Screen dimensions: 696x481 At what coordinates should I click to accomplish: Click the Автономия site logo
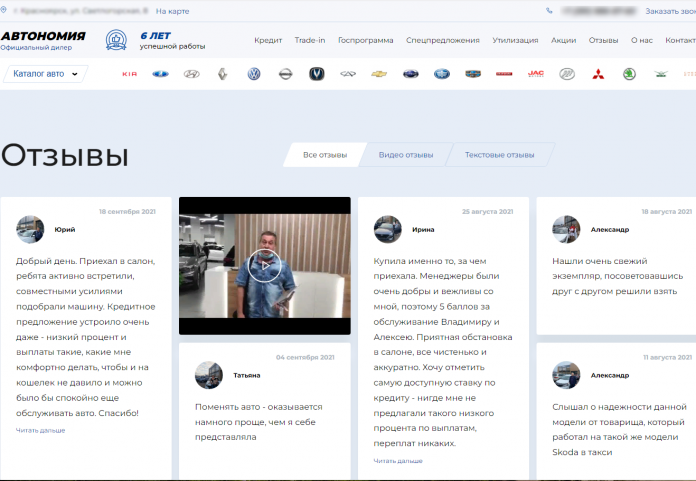tap(43, 36)
